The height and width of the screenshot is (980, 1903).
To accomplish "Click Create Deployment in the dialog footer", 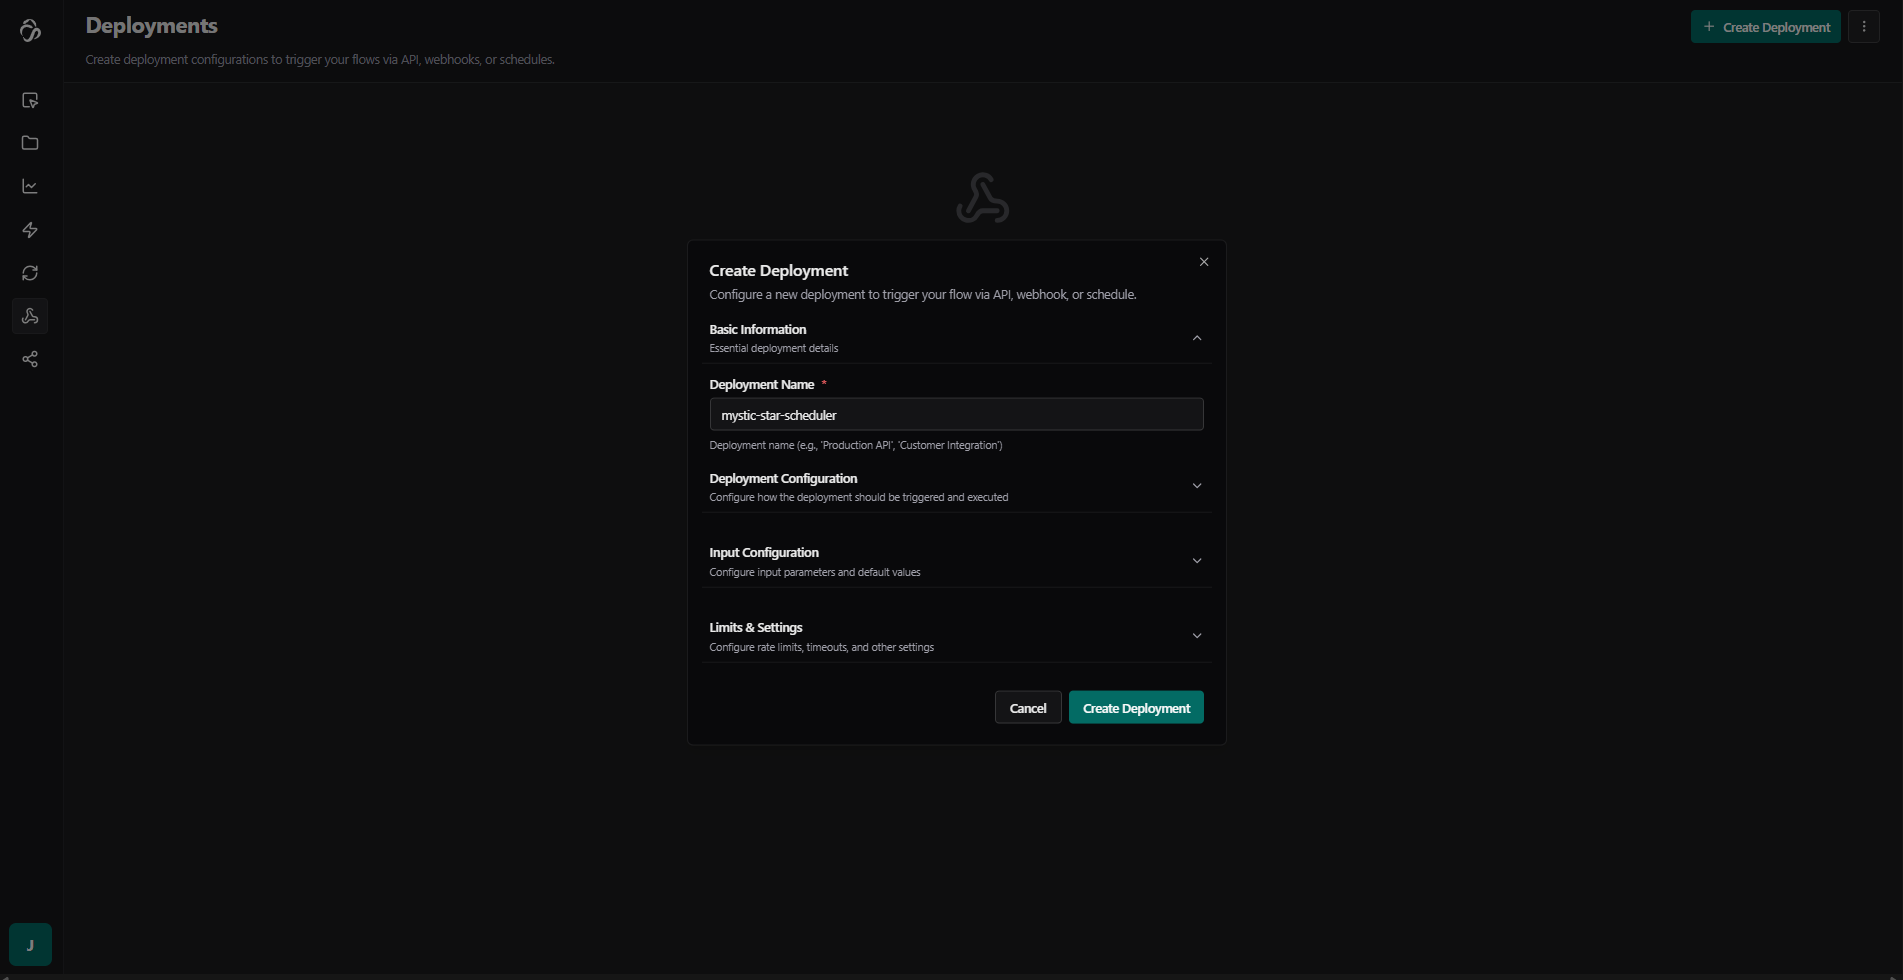I will pyautogui.click(x=1135, y=708).
